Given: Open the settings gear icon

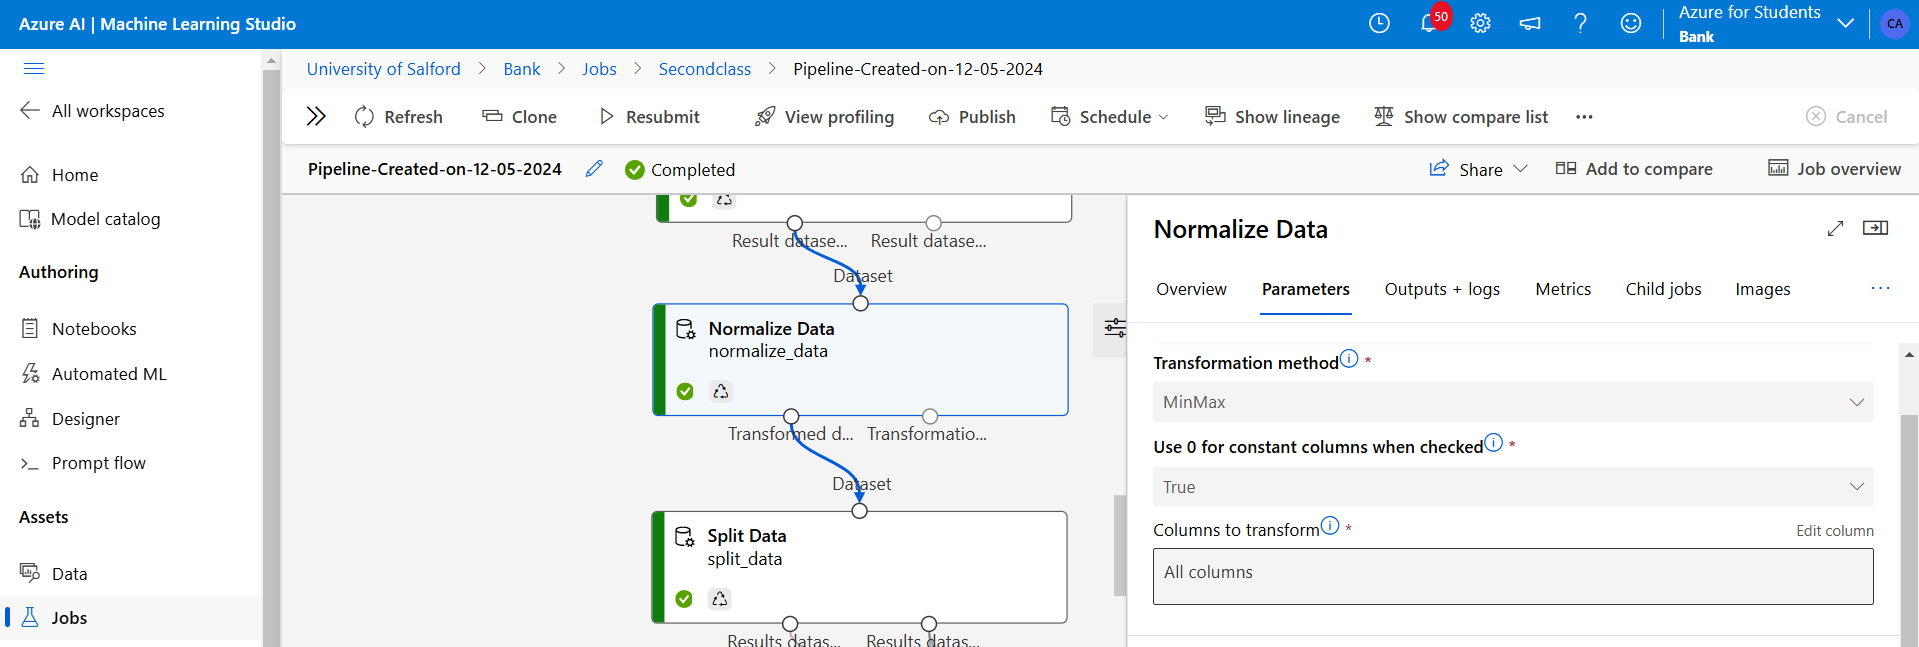Looking at the screenshot, I should pos(1480,23).
